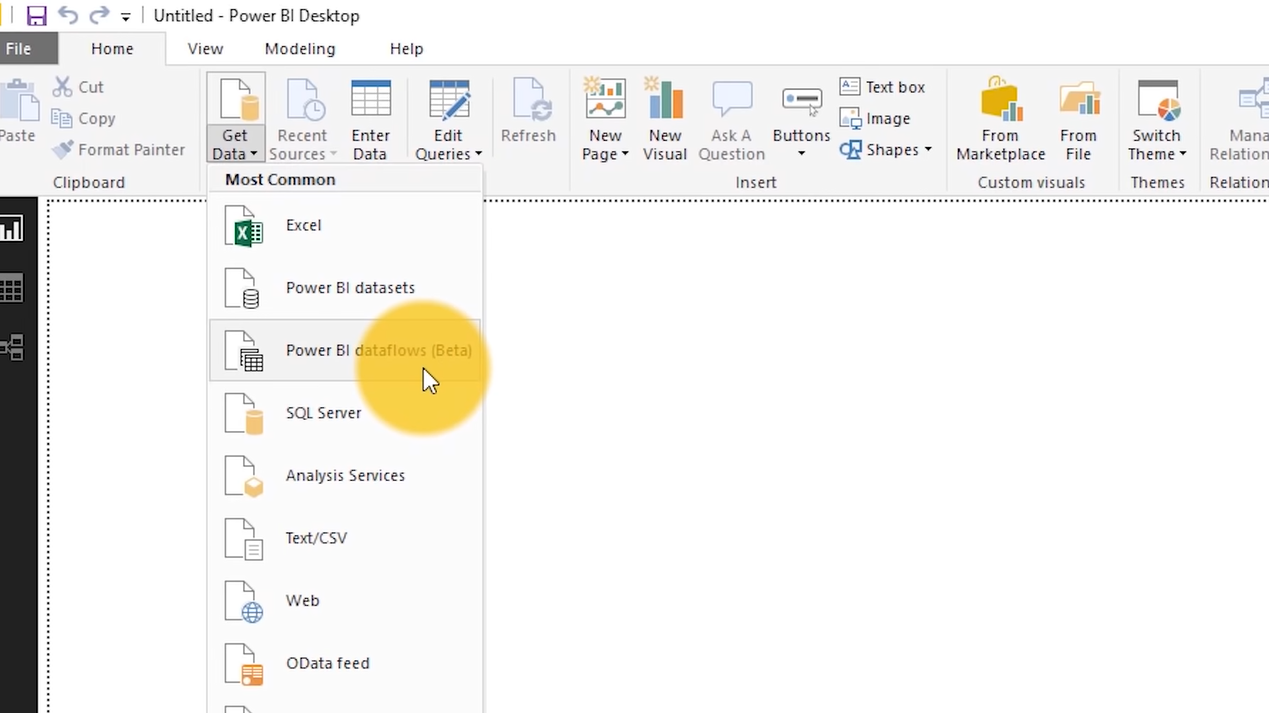Click the Save icon in title bar

[36, 16]
